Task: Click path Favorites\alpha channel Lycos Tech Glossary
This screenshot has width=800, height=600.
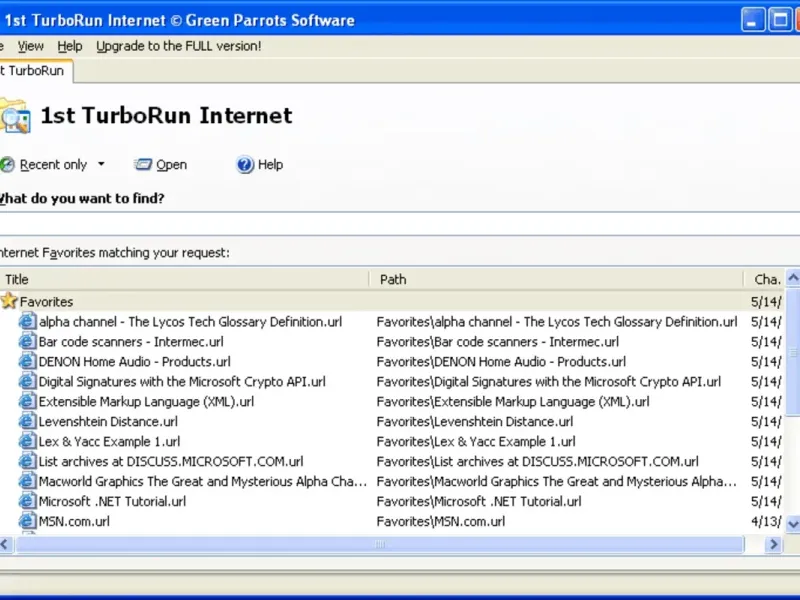Action: pyautogui.click(x=557, y=322)
